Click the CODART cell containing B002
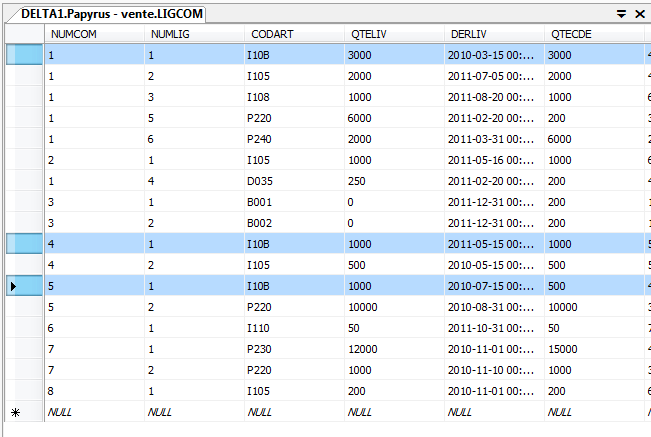Image resolution: width=651 pixels, height=437 pixels. pyautogui.click(x=294, y=221)
